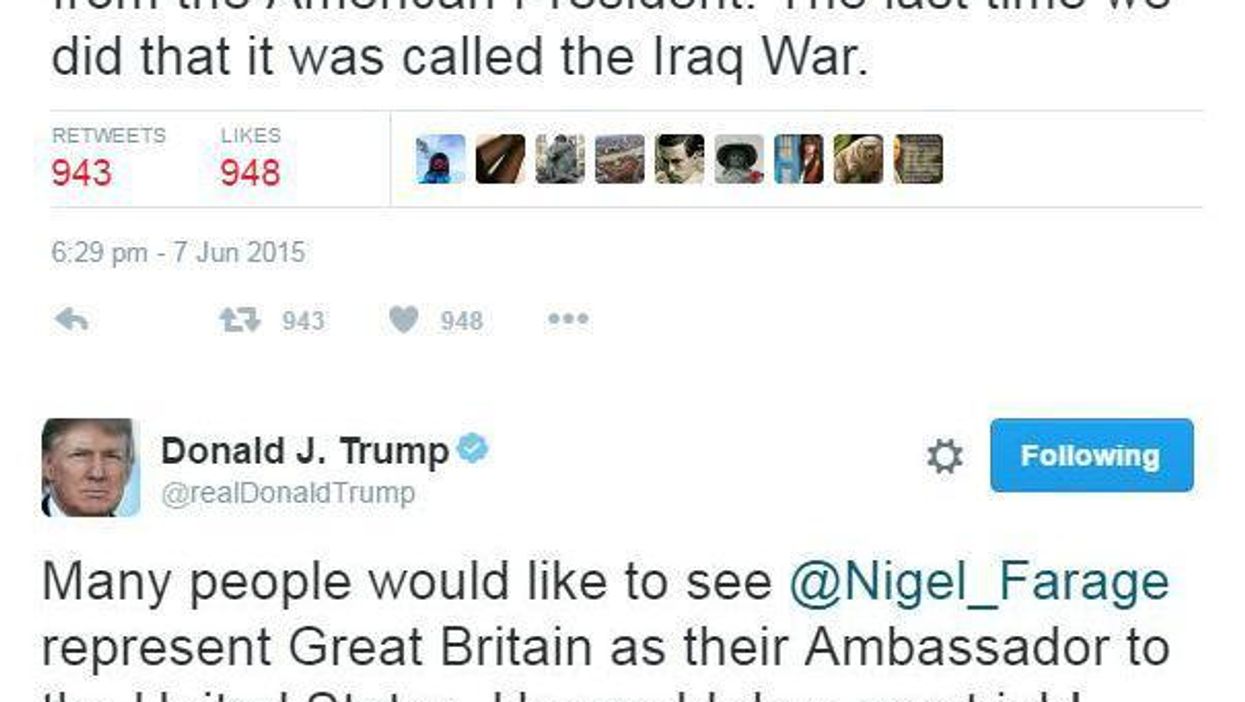The height and width of the screenshot is (702, 1245).
Task: Click the liker avatar with a hat
Action: pos(739,159)
